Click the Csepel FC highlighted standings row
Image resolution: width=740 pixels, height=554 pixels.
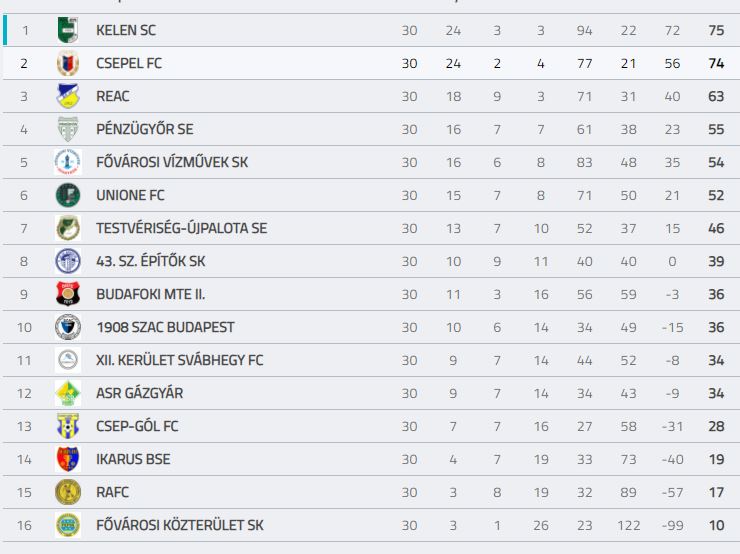pos(370,63)
